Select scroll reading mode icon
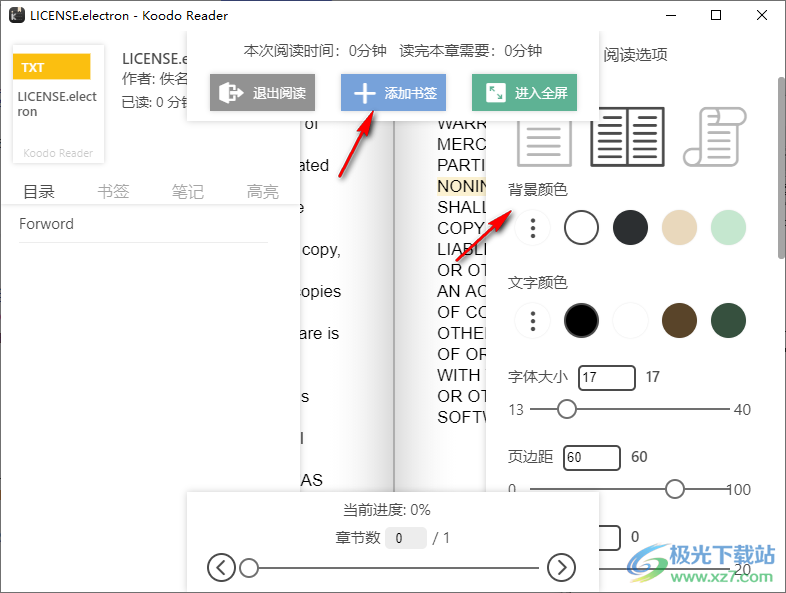The width and height of the screenshot is (786, 593). (x=715, y=136)
